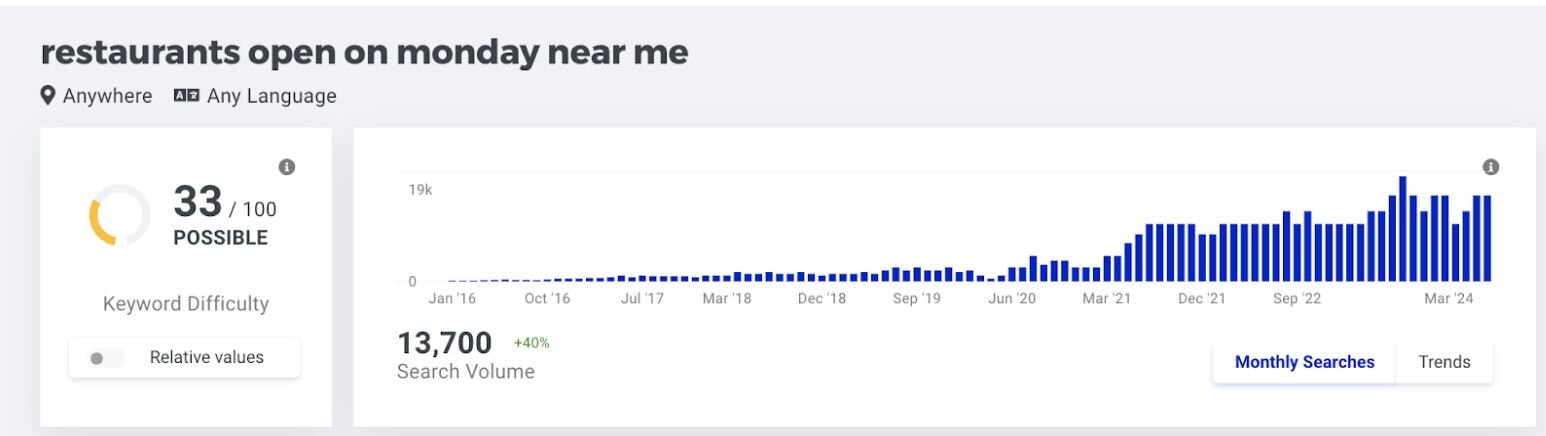Click the location pin icon beside Anywhere
Image resolution: width=1546 pixels, height=436 pixels.
(47, 96)
